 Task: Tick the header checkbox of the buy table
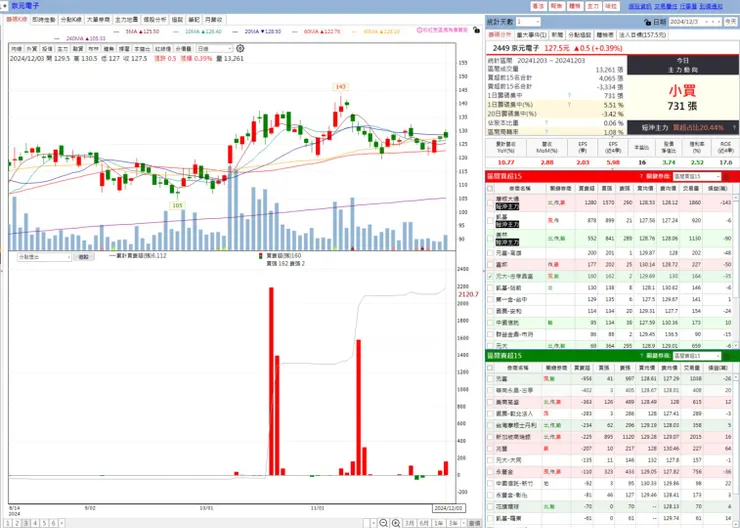tap(490, 188)
